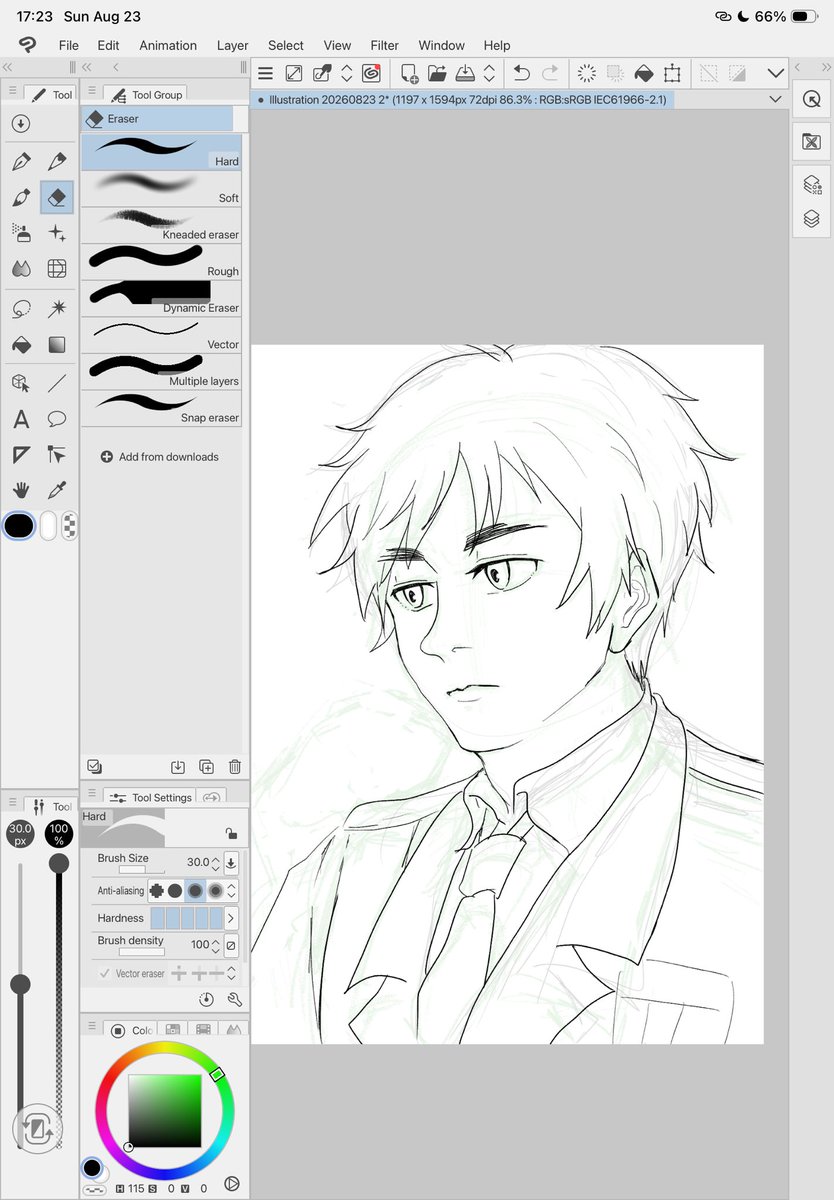This screenshot has width=834, height=1200.
Task: Choose the no anti-aliasing option
Action: coord(157,890)
